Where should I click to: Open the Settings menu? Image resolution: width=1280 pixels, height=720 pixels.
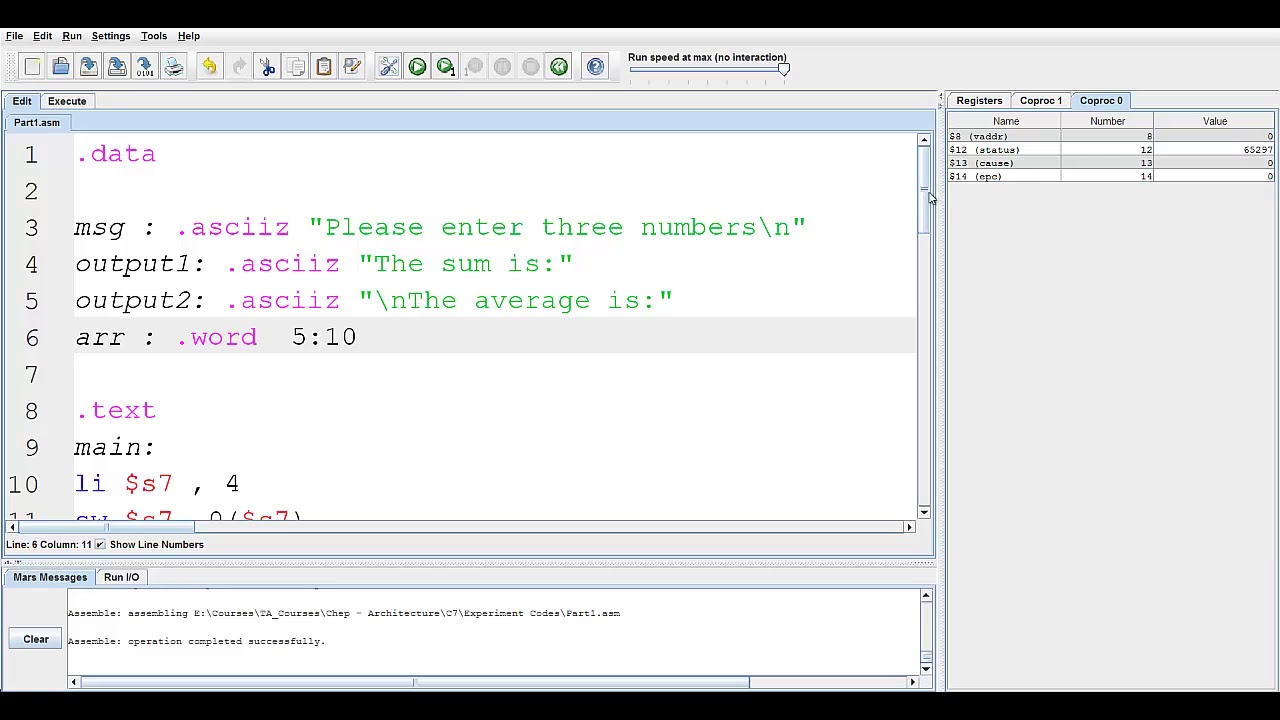coord(110,36)
